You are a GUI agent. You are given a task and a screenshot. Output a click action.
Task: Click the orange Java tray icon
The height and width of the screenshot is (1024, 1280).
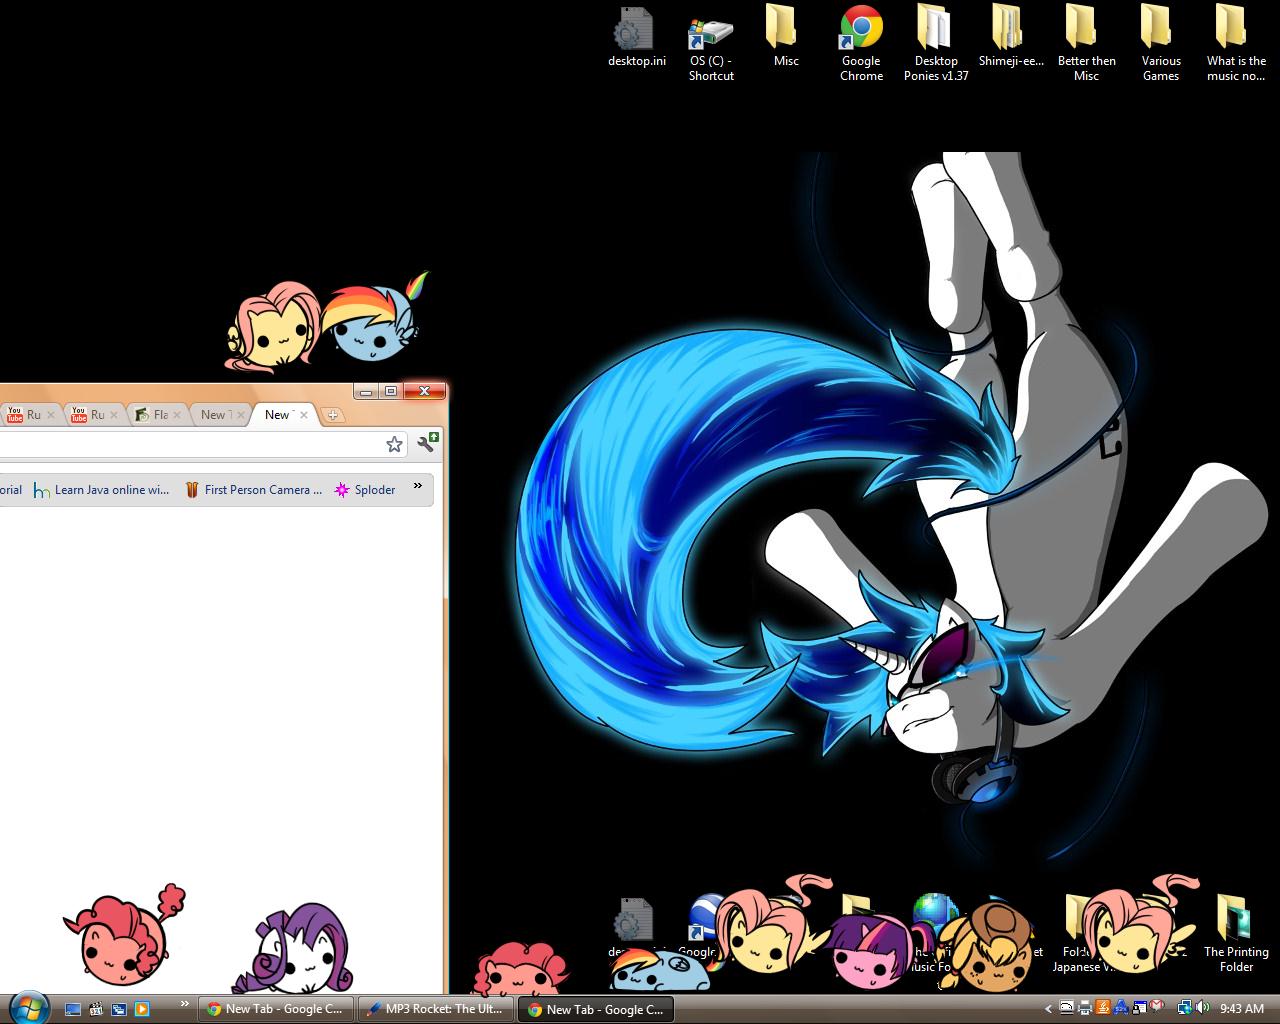coord(1103,1008)
